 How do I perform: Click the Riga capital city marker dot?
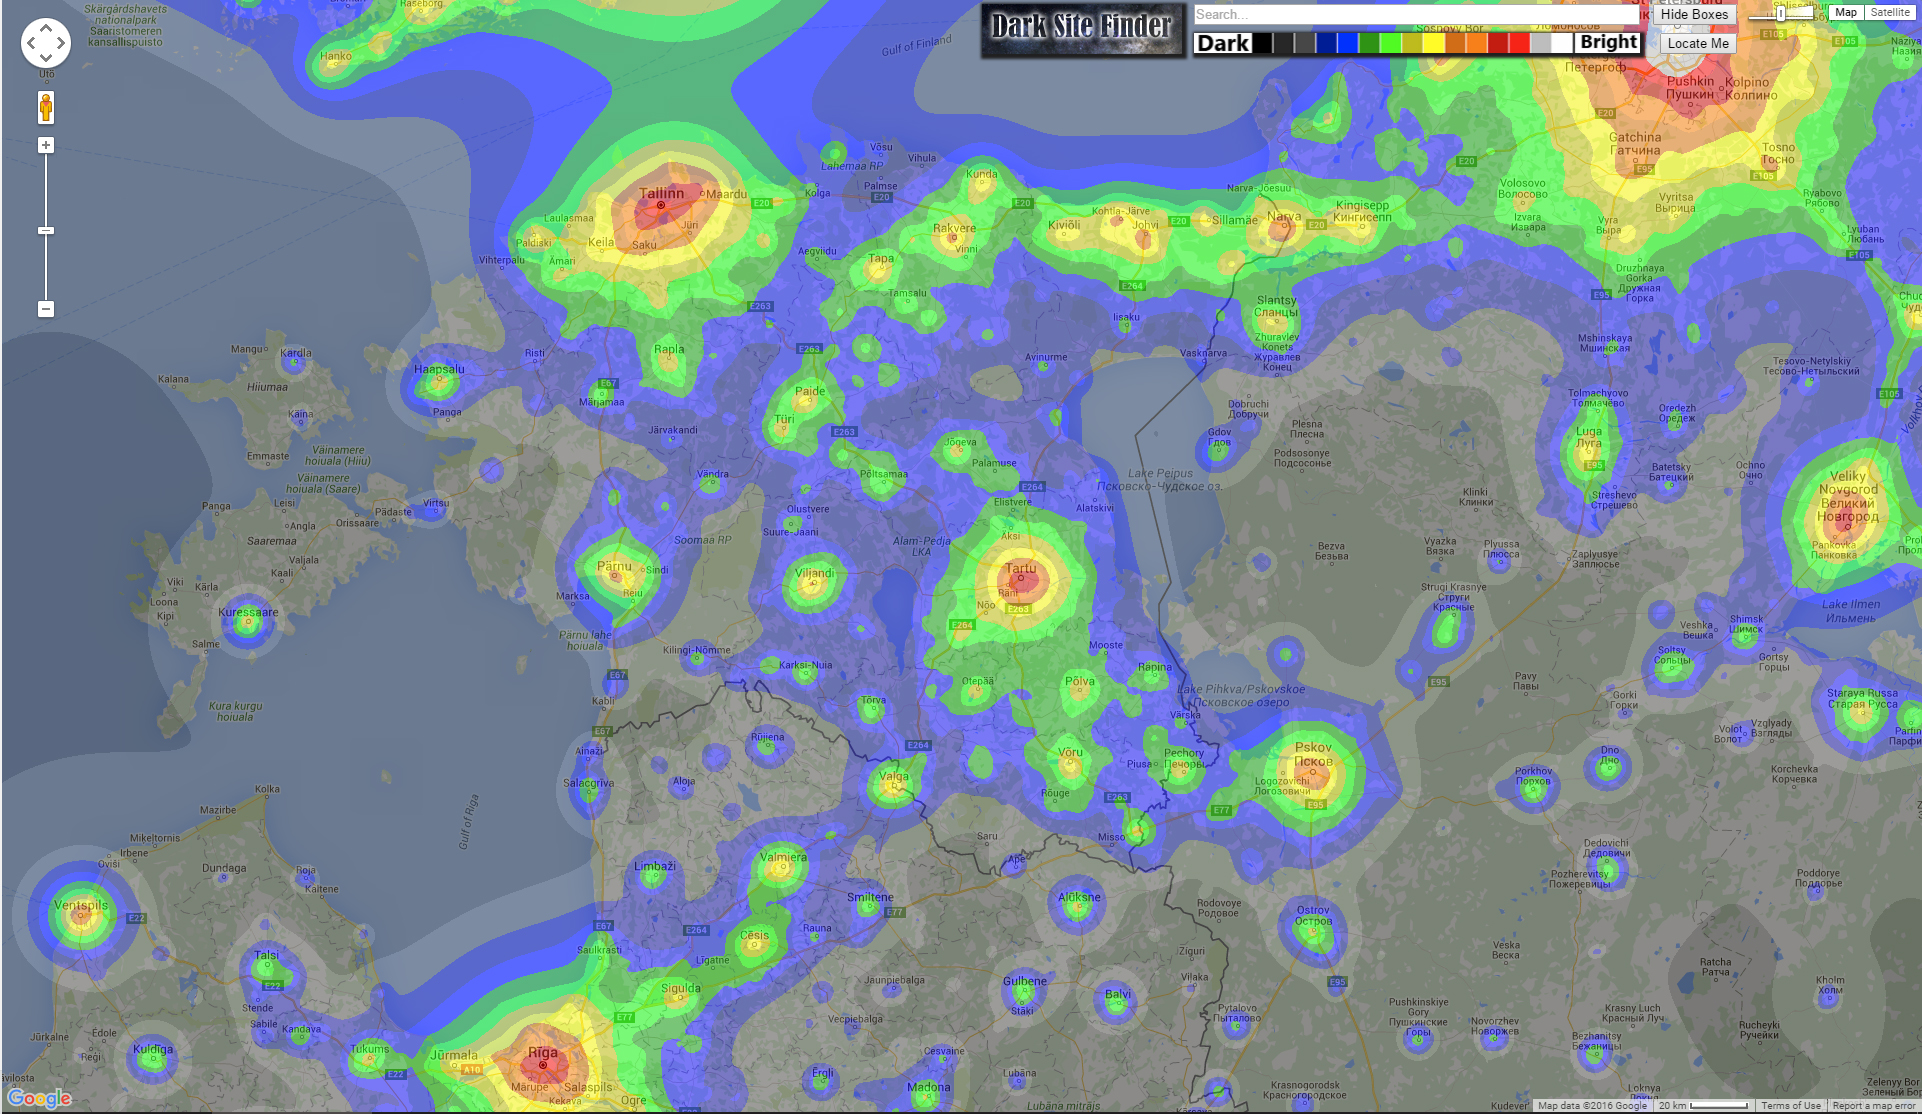[x=543, y=1065]
